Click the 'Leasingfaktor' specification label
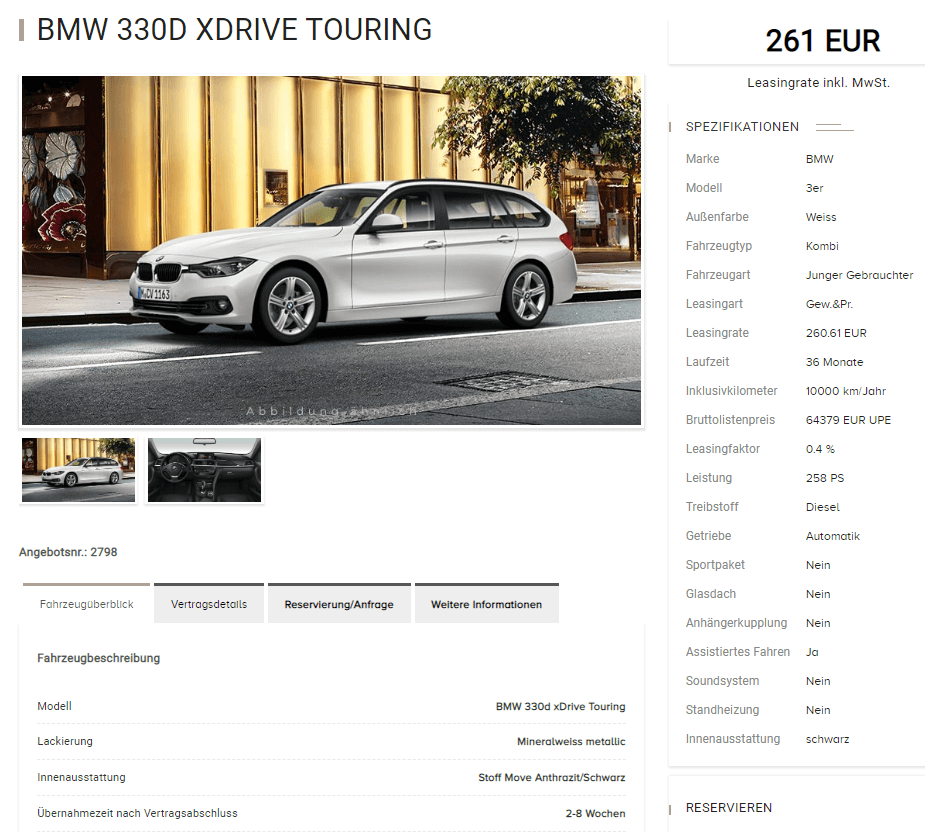This screenshot has height=832, width=925. pos(723,449)
